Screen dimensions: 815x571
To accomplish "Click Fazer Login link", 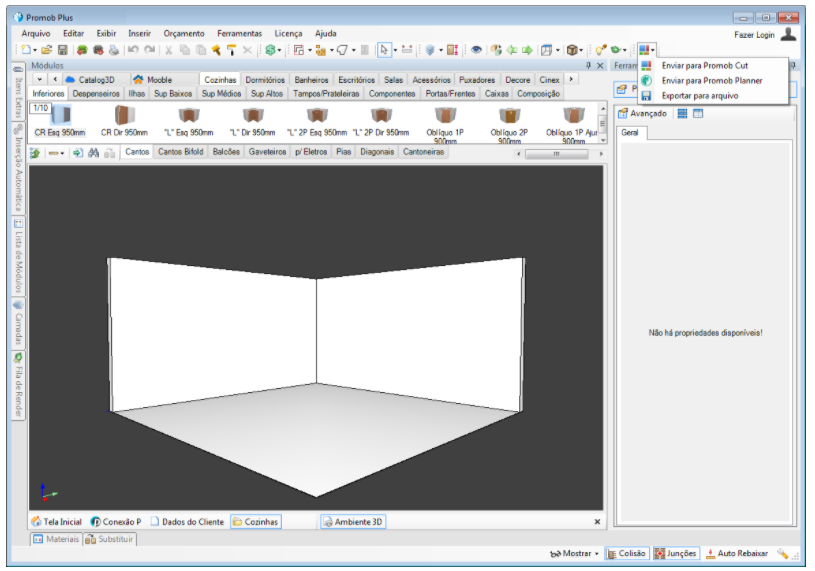I will (x=754, y=35).
